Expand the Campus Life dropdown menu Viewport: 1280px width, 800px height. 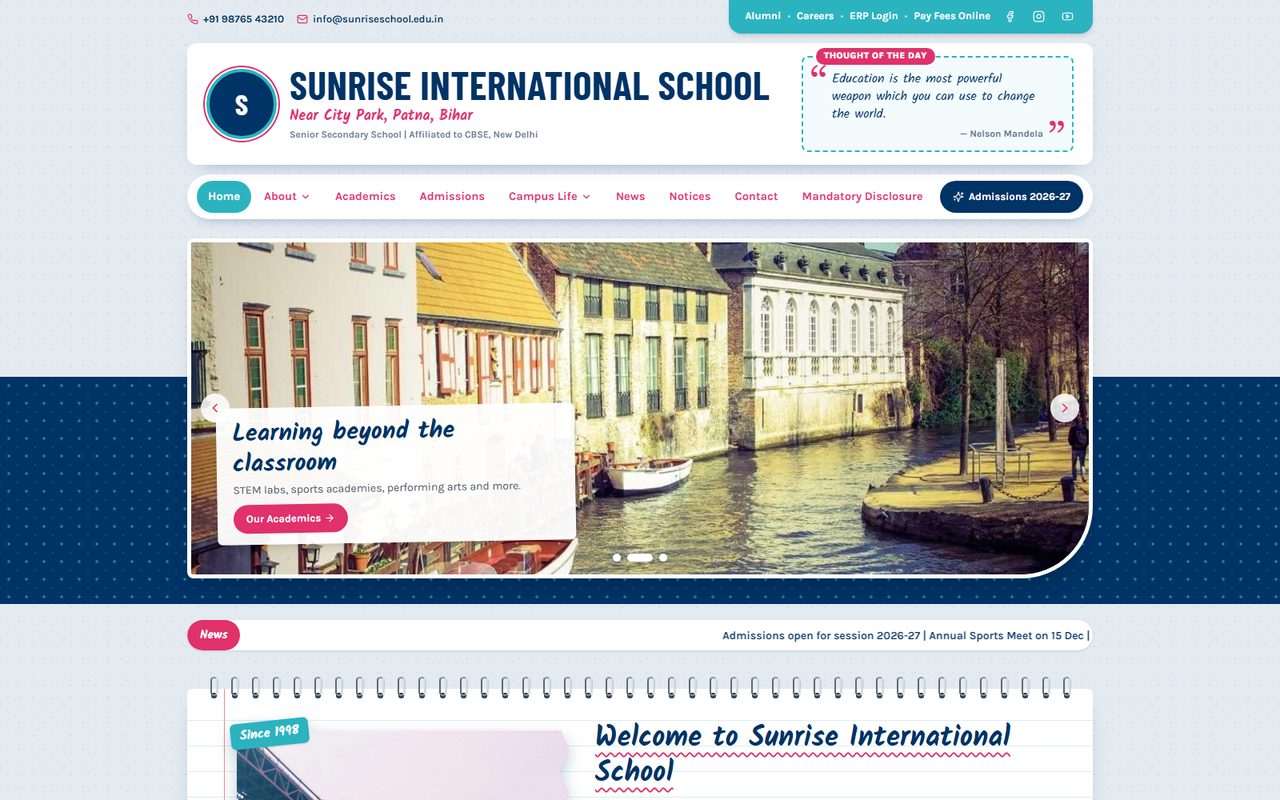point(549,197)
